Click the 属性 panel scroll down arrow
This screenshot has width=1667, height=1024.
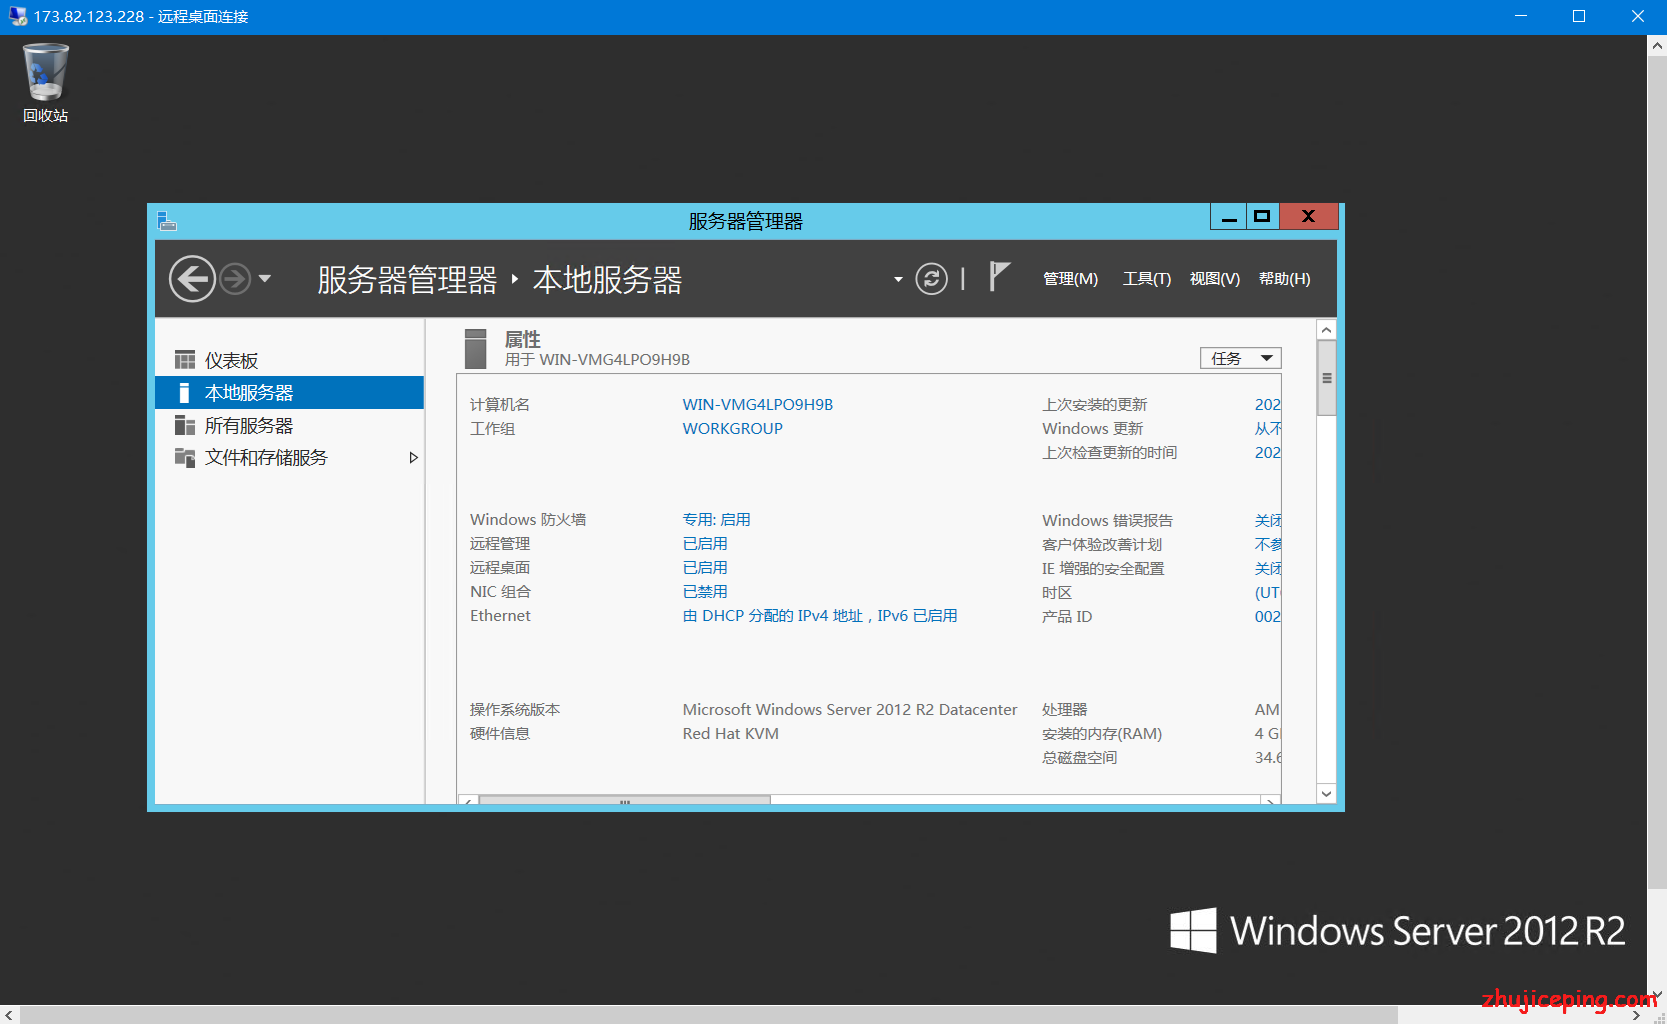tap(1326, 794)
